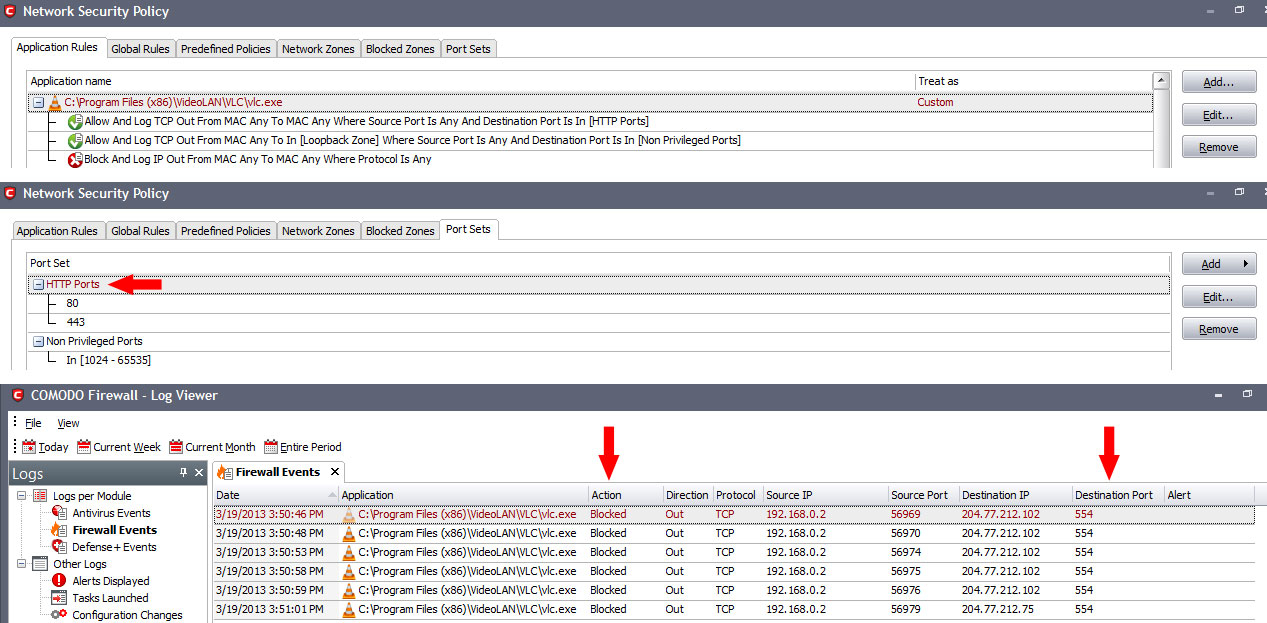Pin the Logs panel using the pushpin icon

183,472
